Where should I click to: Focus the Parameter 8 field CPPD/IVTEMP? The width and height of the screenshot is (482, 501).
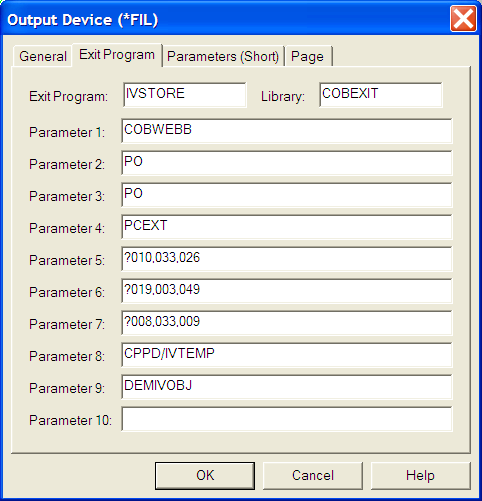click(x=287, y=355)
